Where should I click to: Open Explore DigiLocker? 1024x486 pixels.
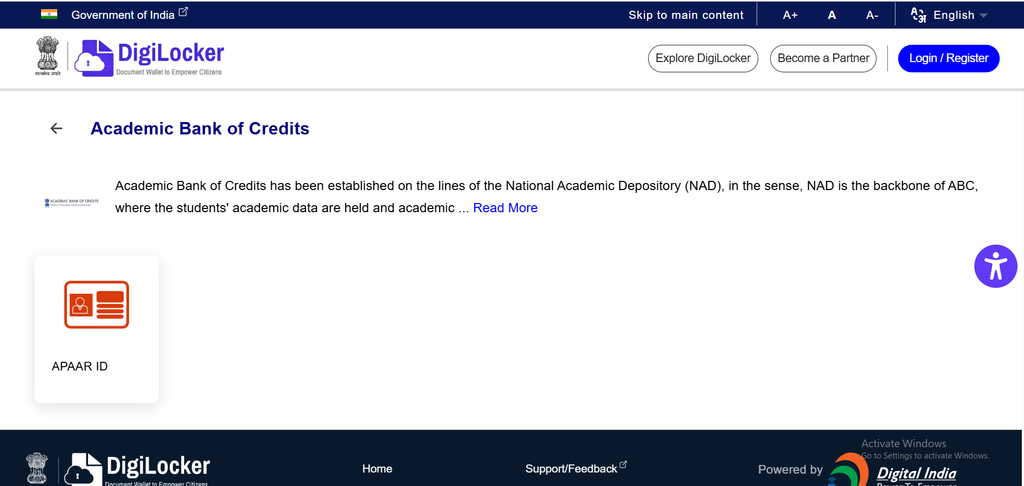click(x=703, y=58)
